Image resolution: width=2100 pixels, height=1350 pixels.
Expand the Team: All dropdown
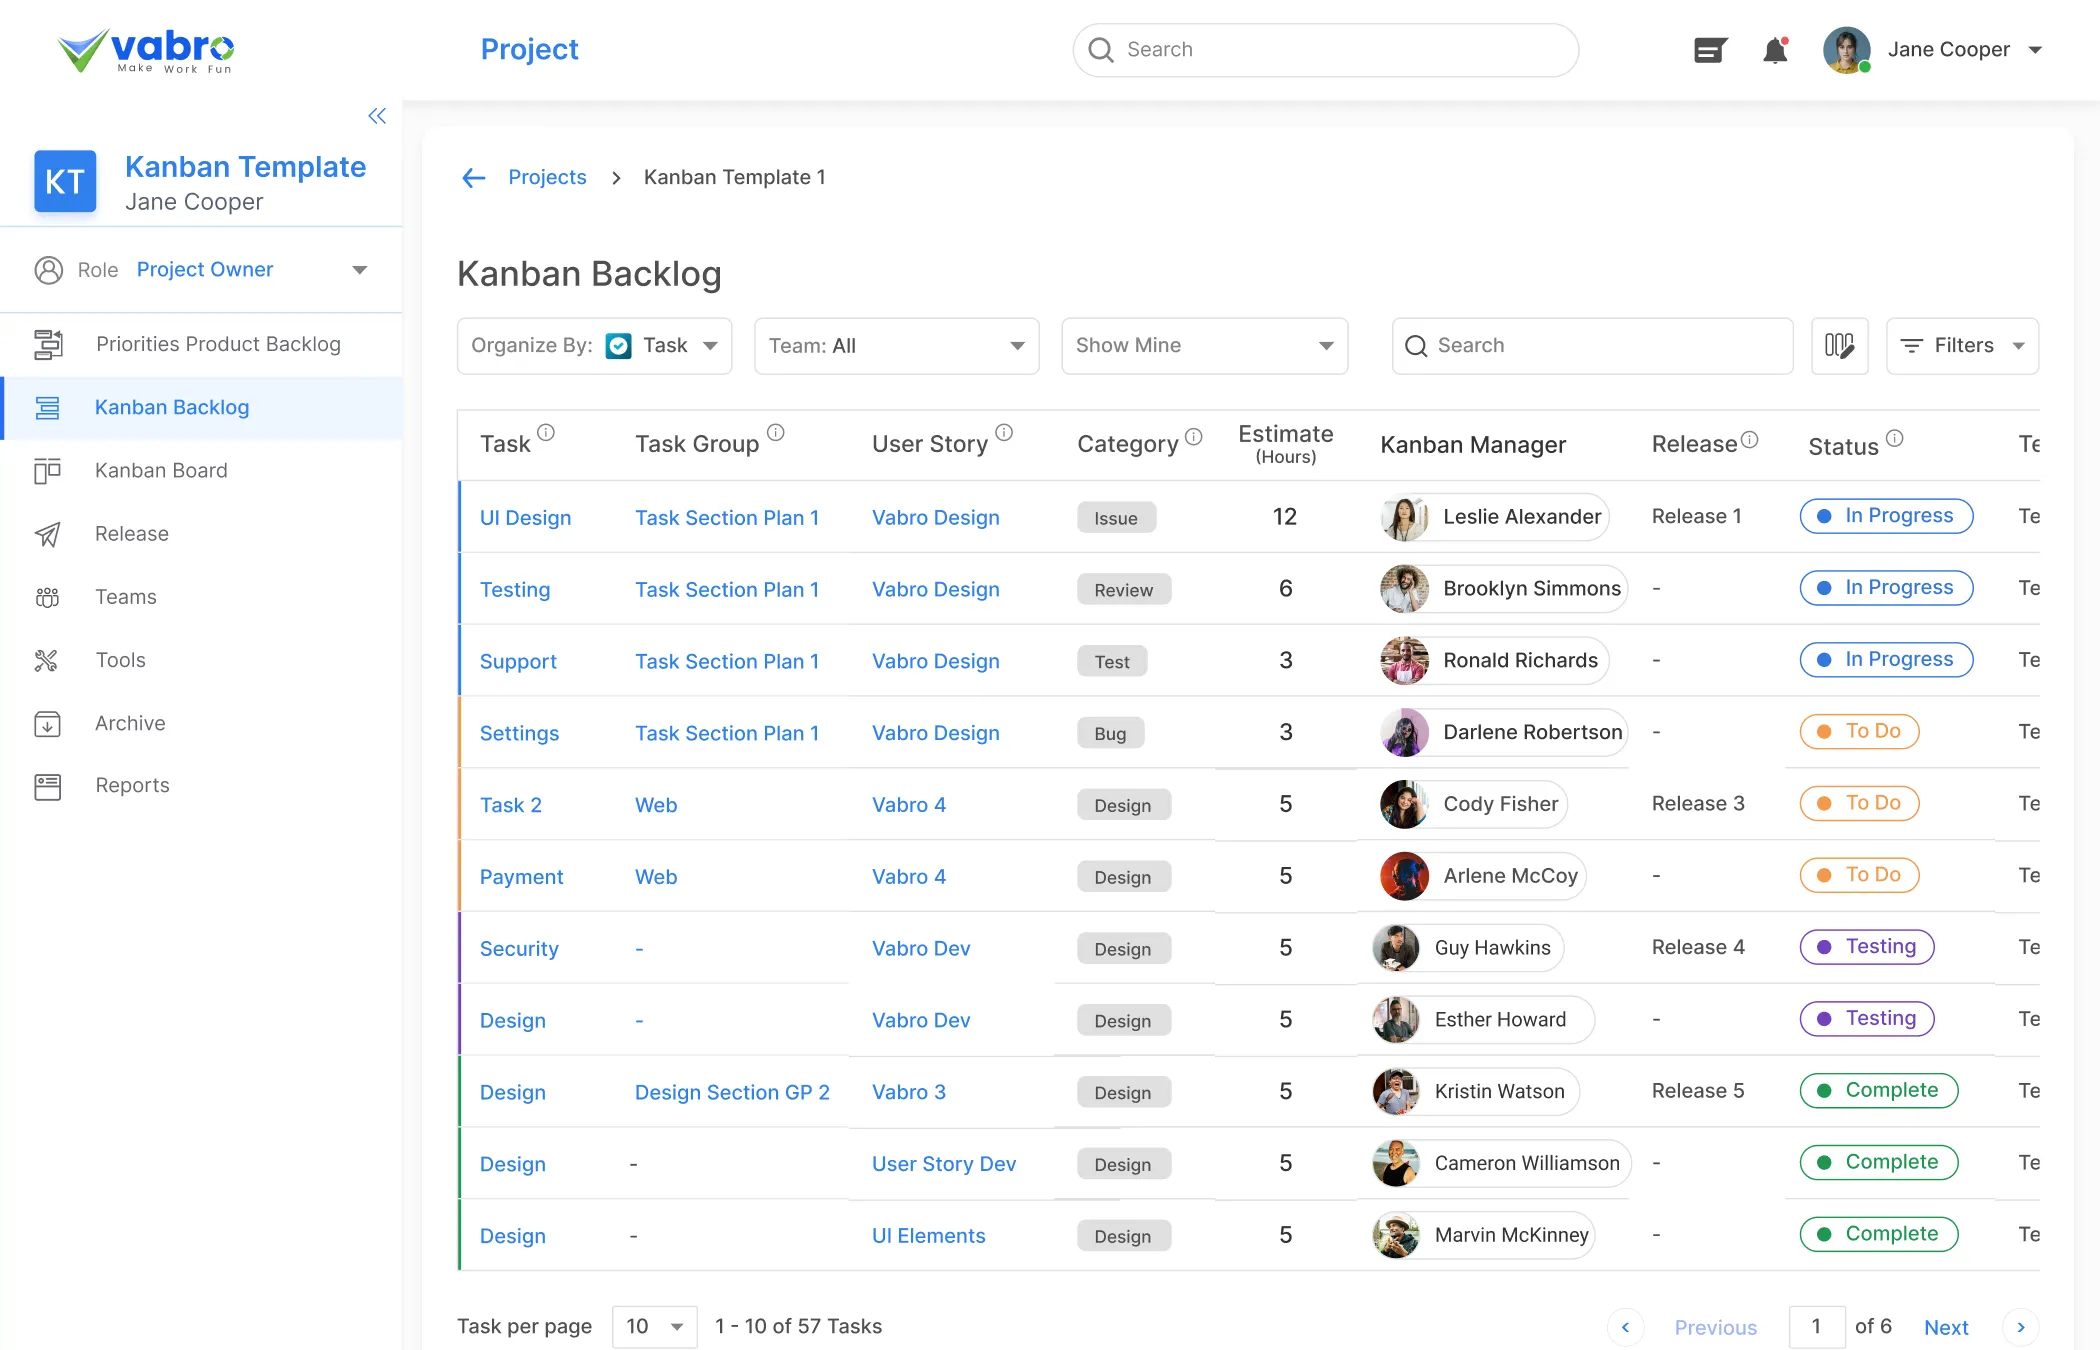tap(896, 346)
